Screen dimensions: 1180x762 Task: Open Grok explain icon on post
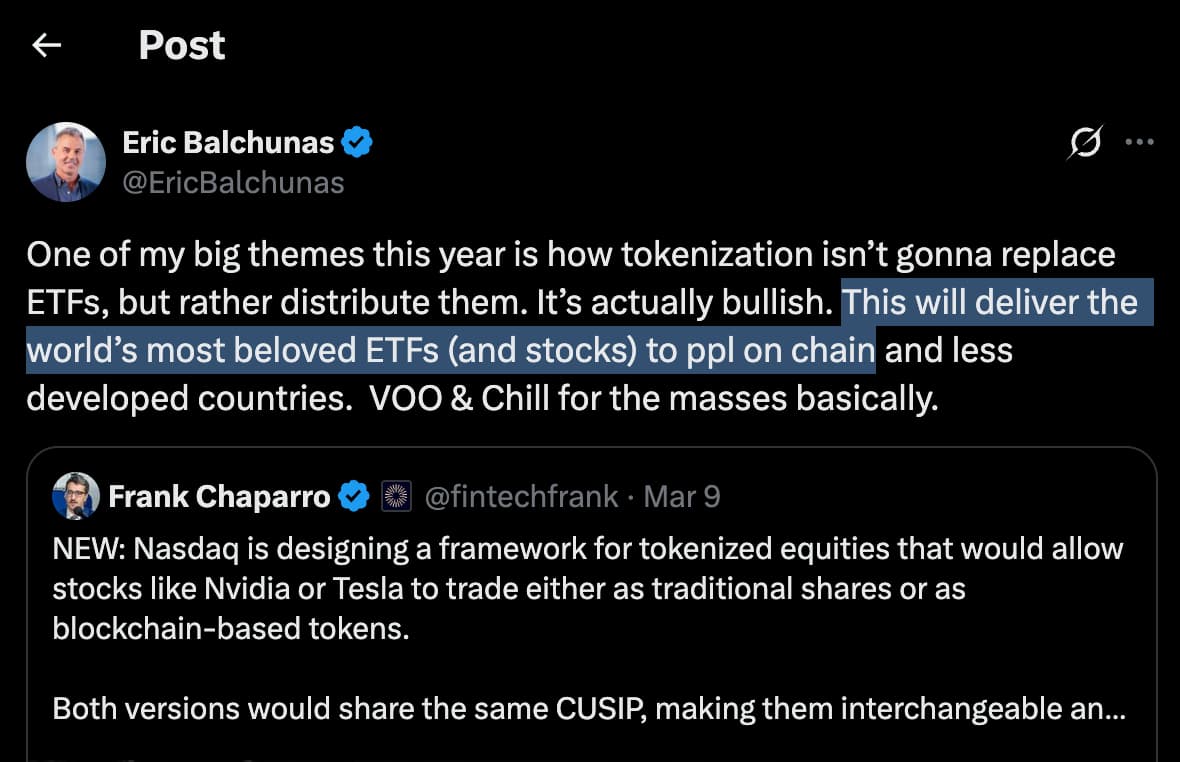point(1085,143)
